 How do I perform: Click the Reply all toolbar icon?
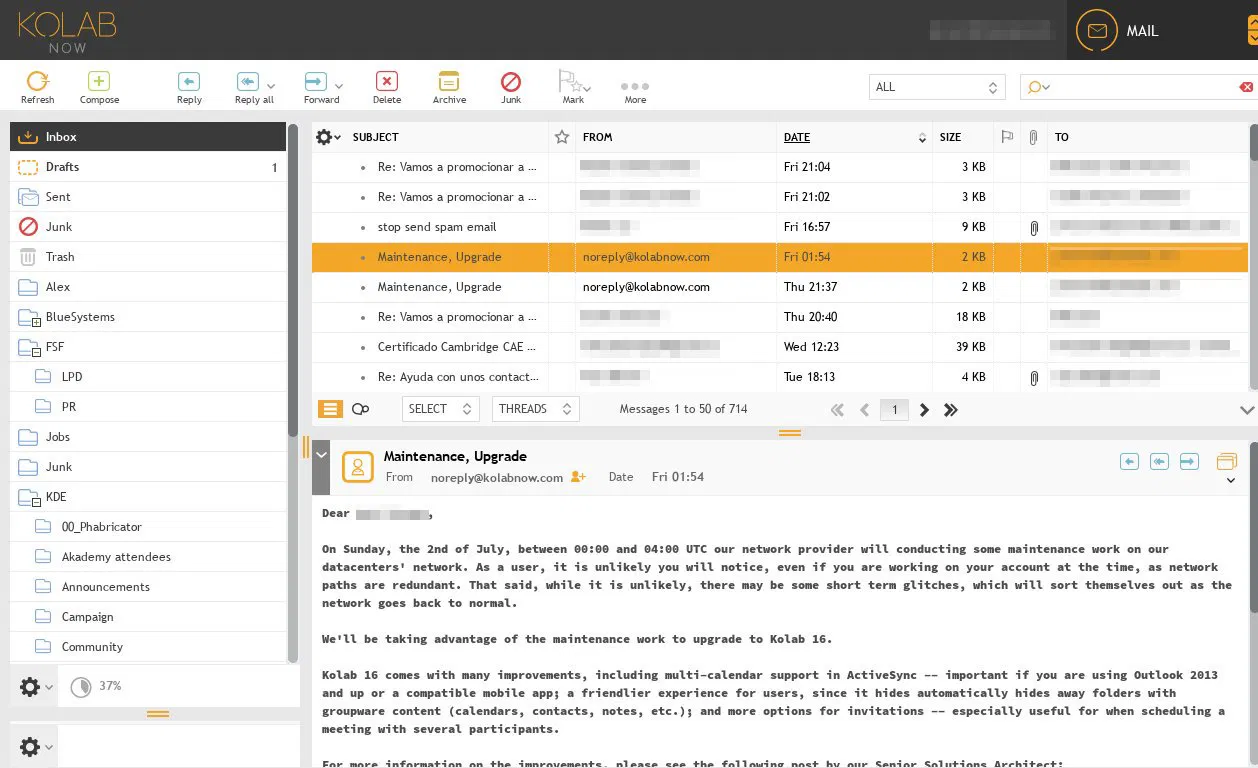click(248, 82)
